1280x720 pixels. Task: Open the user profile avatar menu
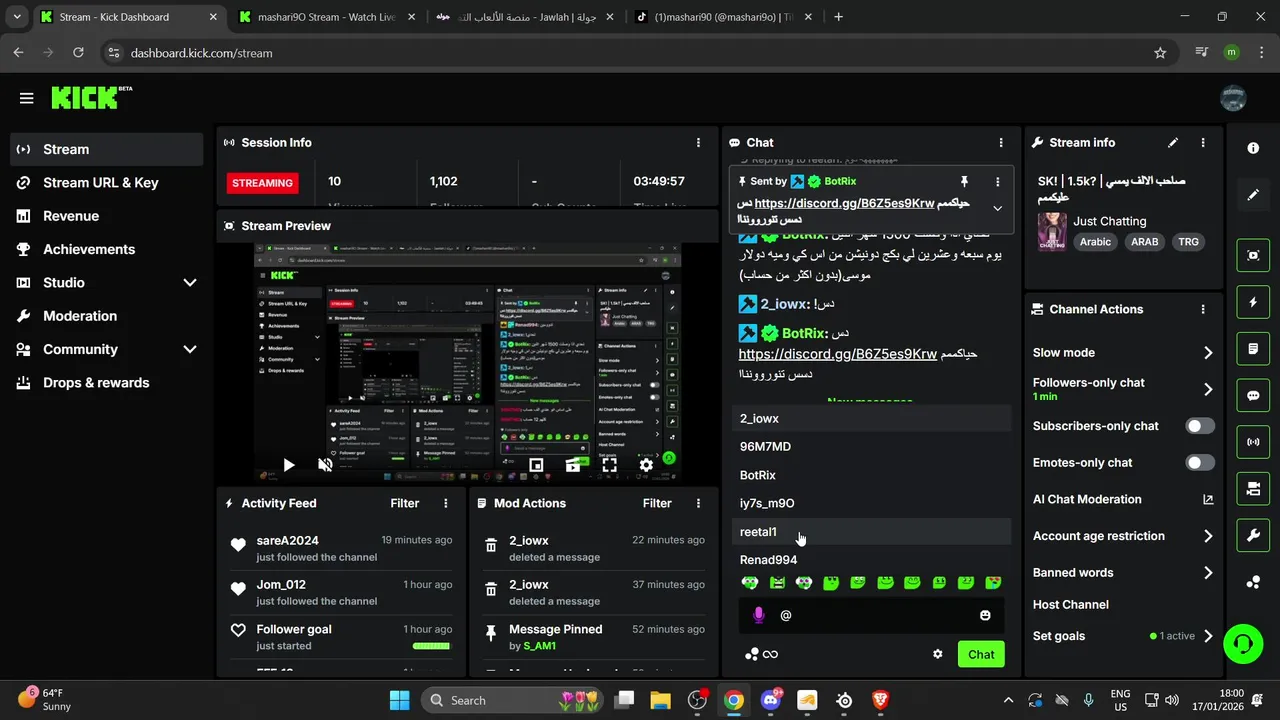coord(1233,98)
